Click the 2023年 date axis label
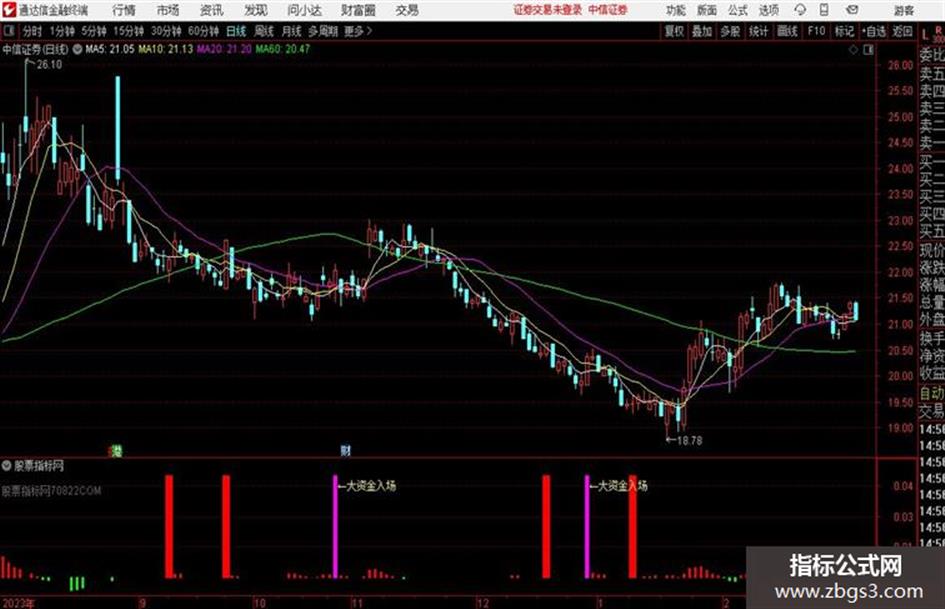 coord(18,603)
